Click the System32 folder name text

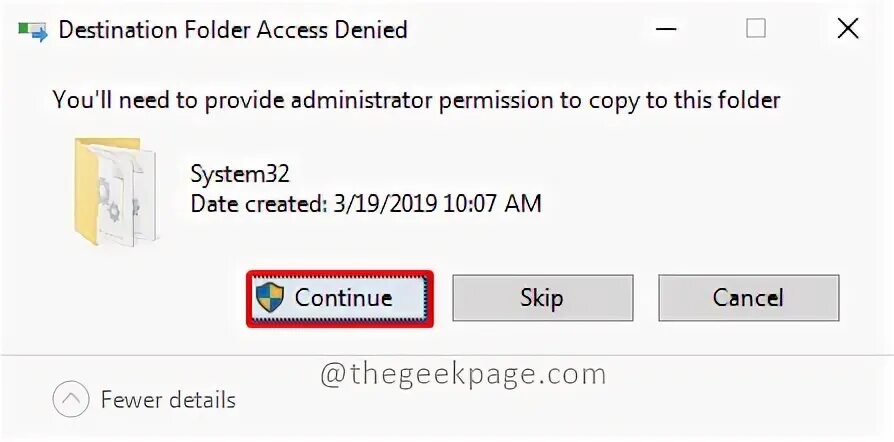coord(240,174)
